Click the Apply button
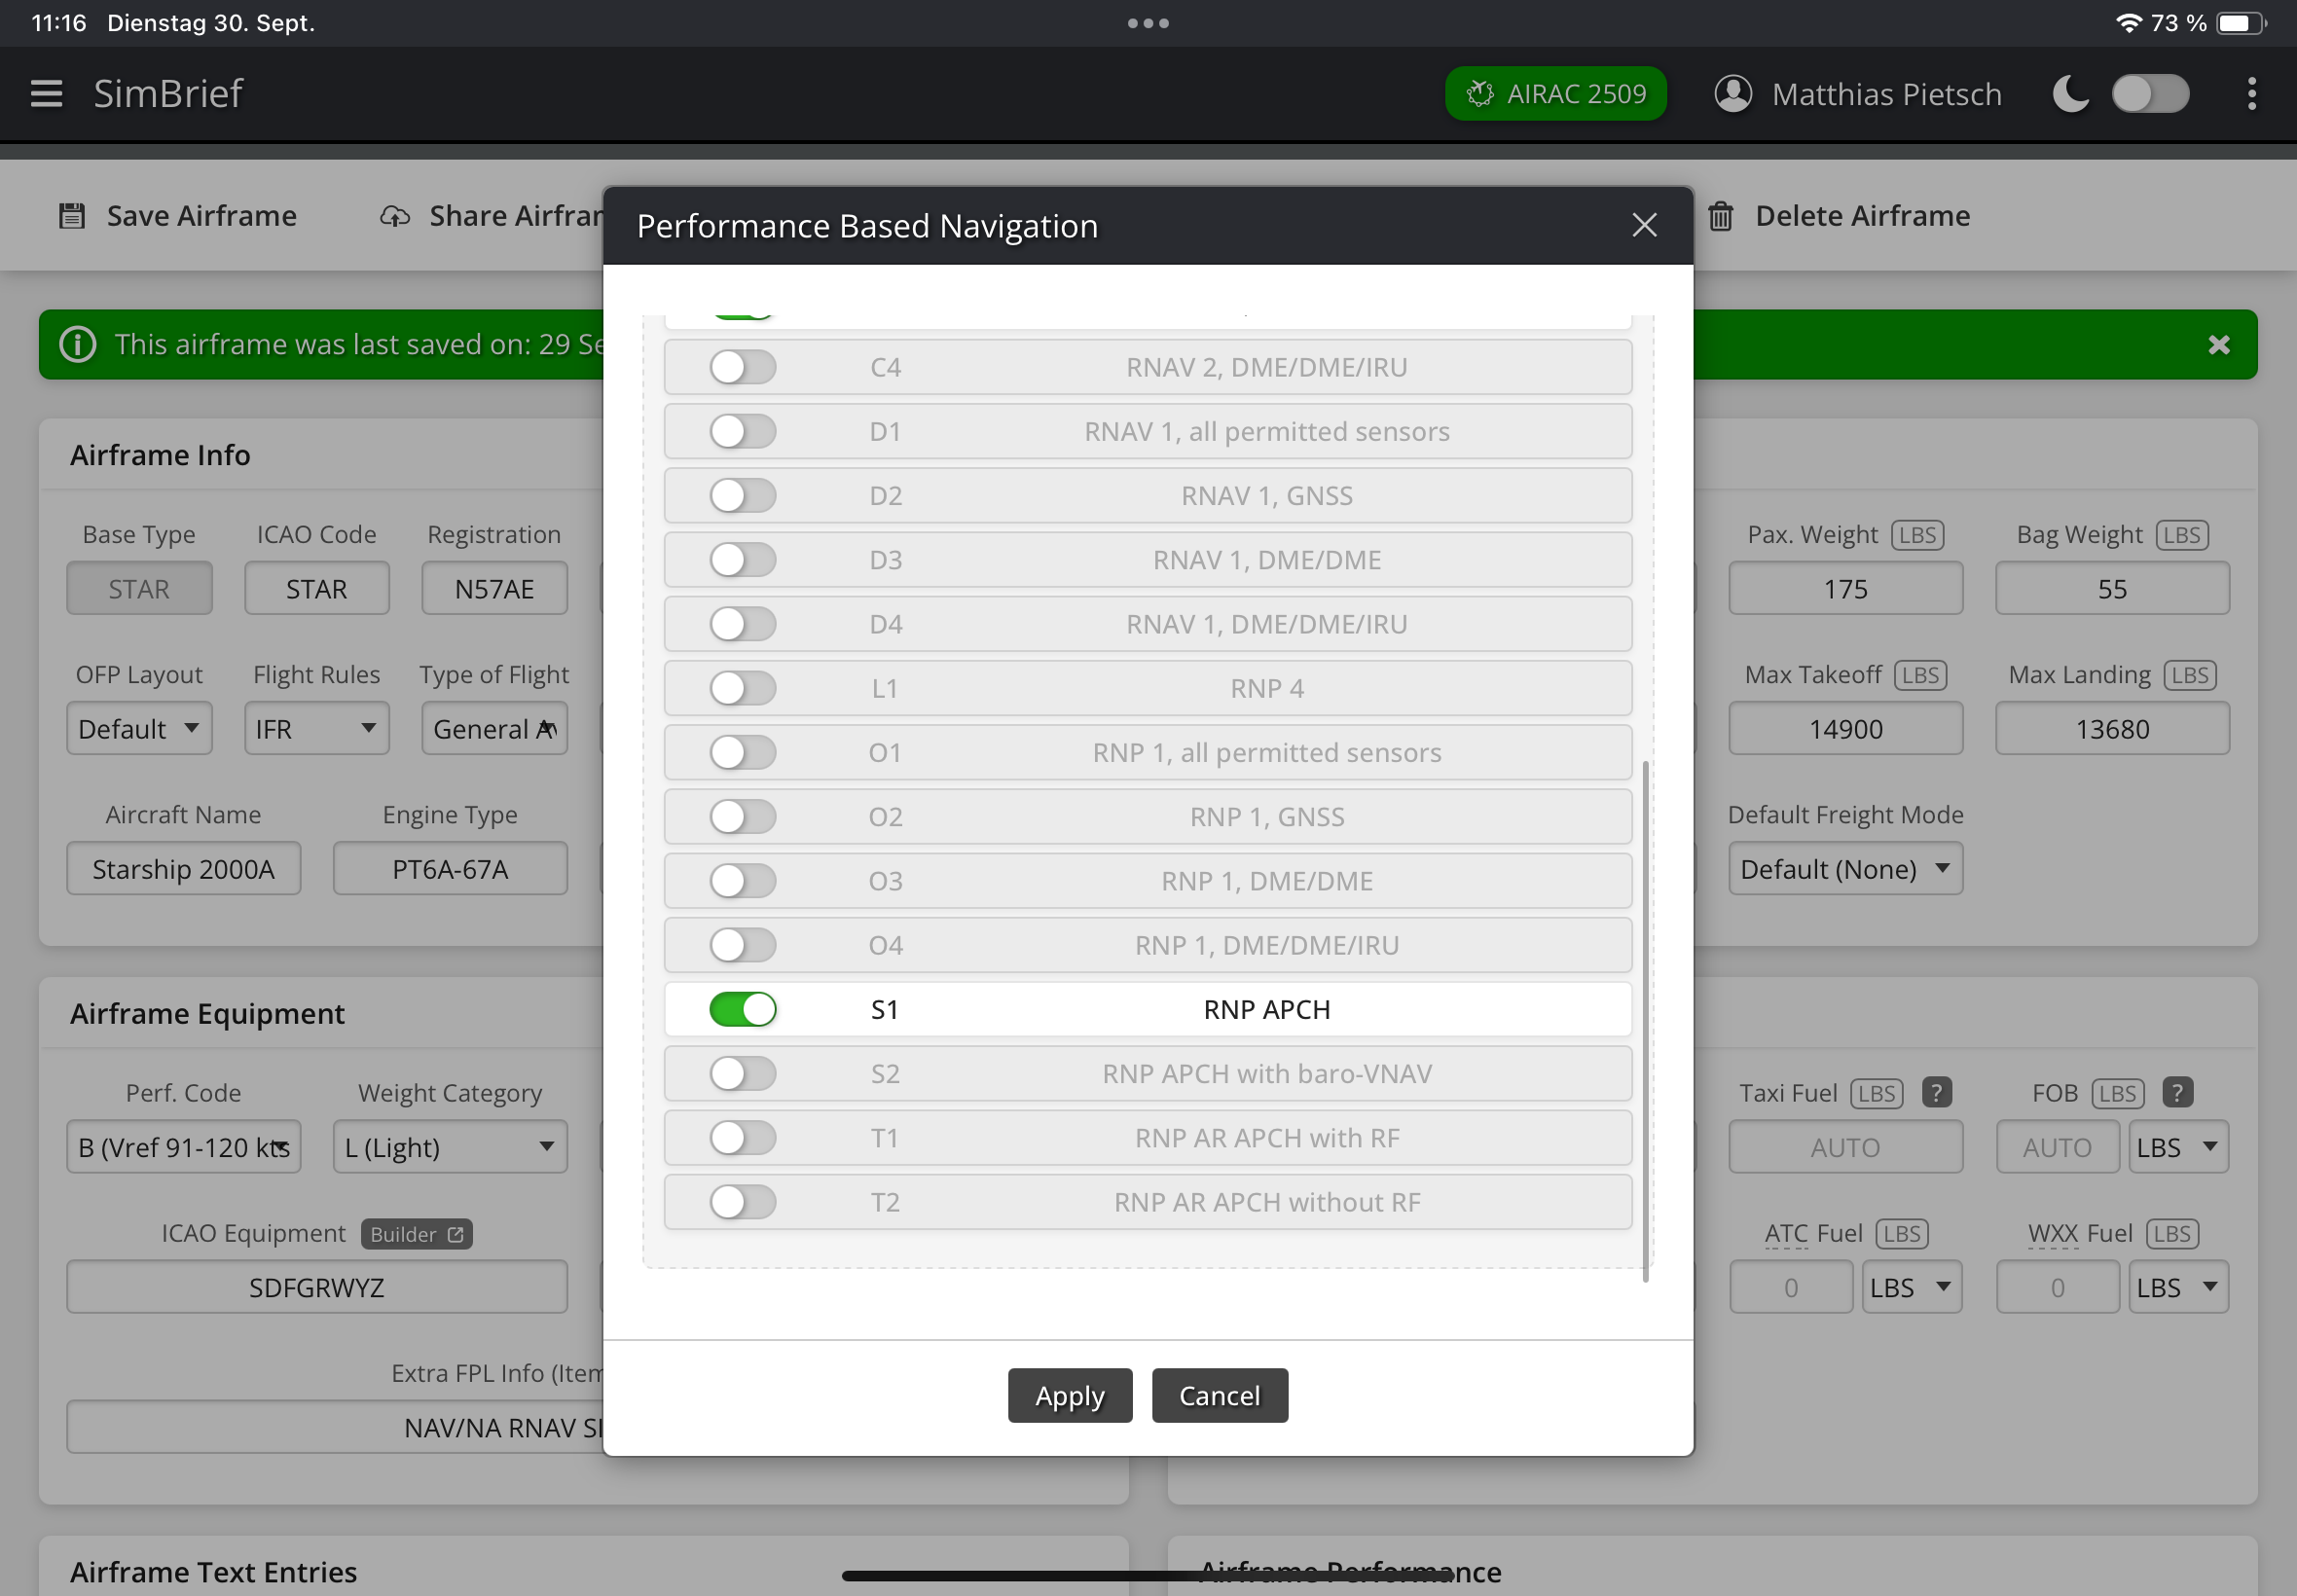The width and height of the screenshot is (2297, 1596). pos(1069,1395)
